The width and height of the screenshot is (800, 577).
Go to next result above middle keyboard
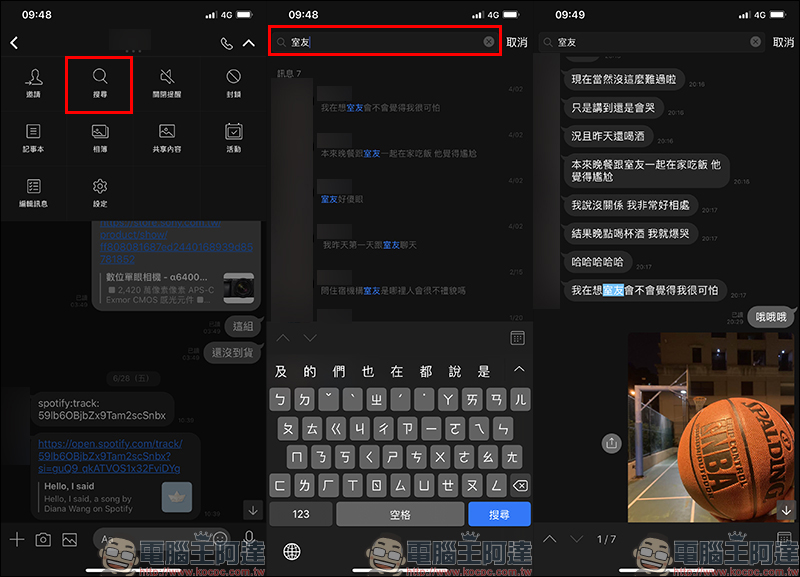(x=310, y=338)
